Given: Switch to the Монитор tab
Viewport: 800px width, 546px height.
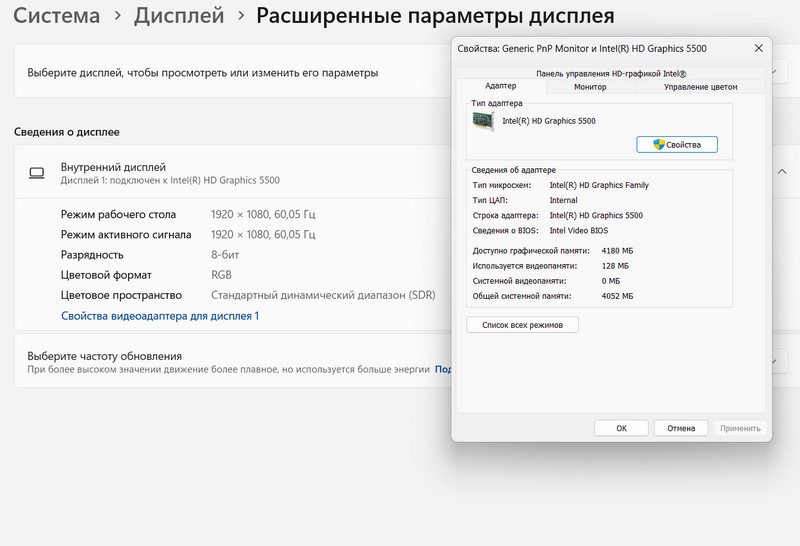Looking at the screenshot, I should [590, 87].
